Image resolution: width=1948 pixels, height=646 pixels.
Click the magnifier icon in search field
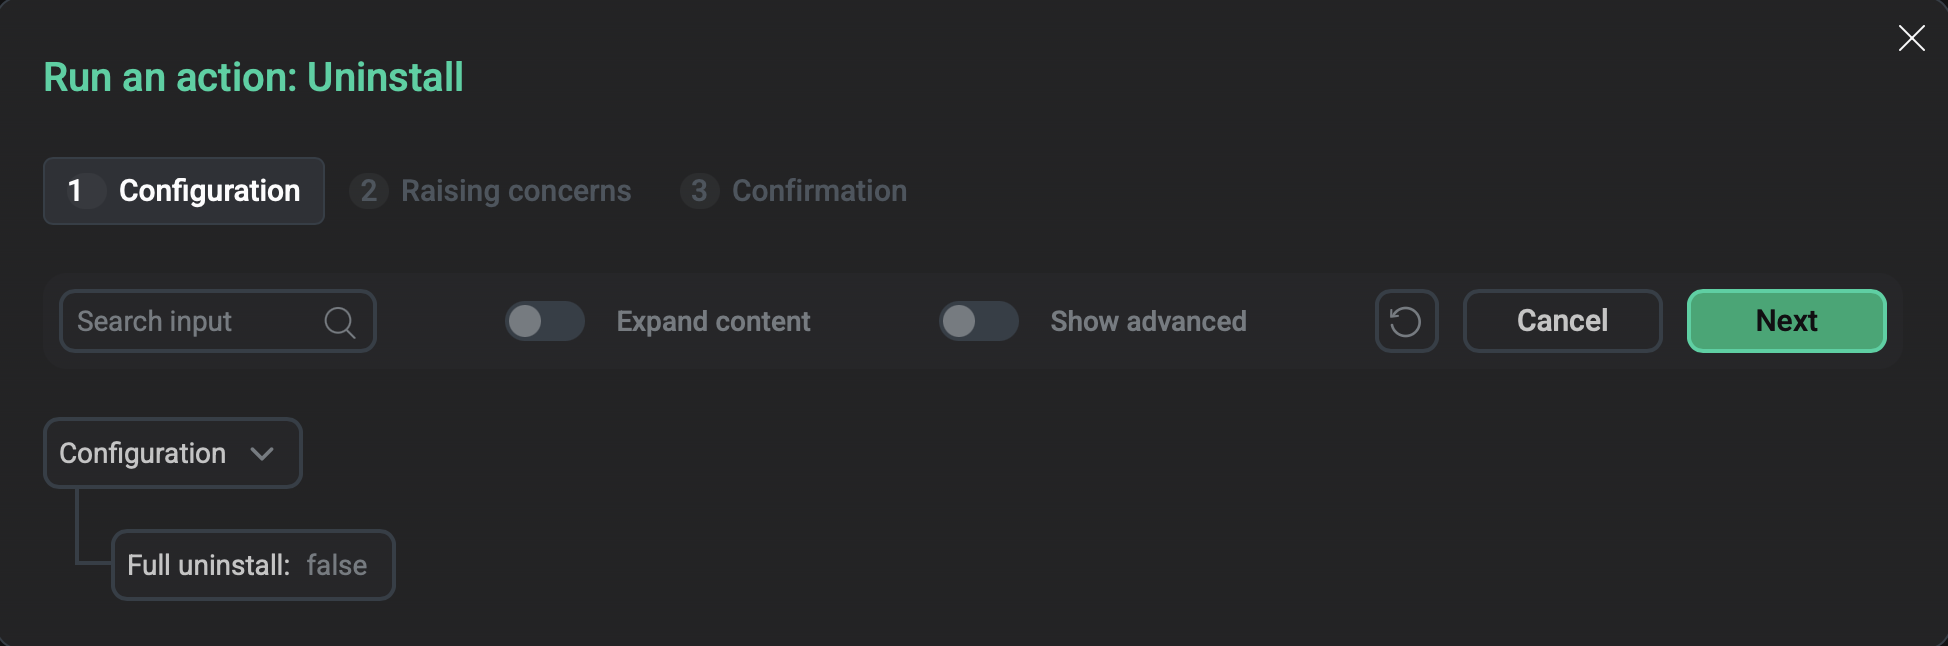coord(340,322)
